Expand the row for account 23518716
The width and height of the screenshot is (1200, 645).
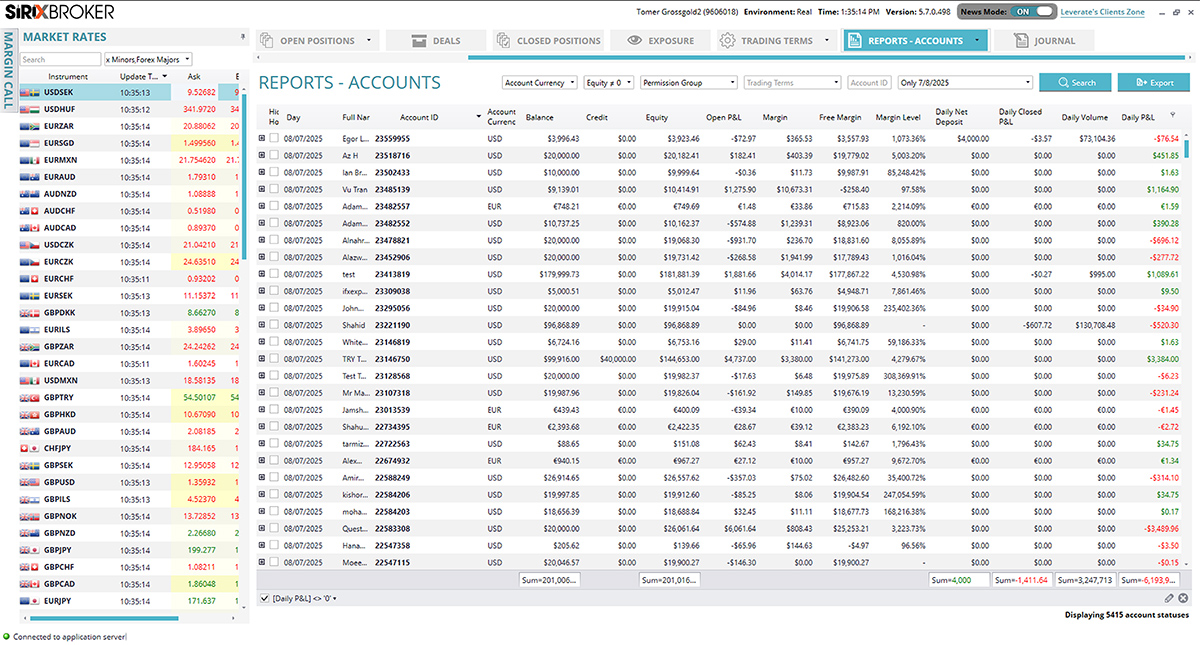(x=262, y=155)
